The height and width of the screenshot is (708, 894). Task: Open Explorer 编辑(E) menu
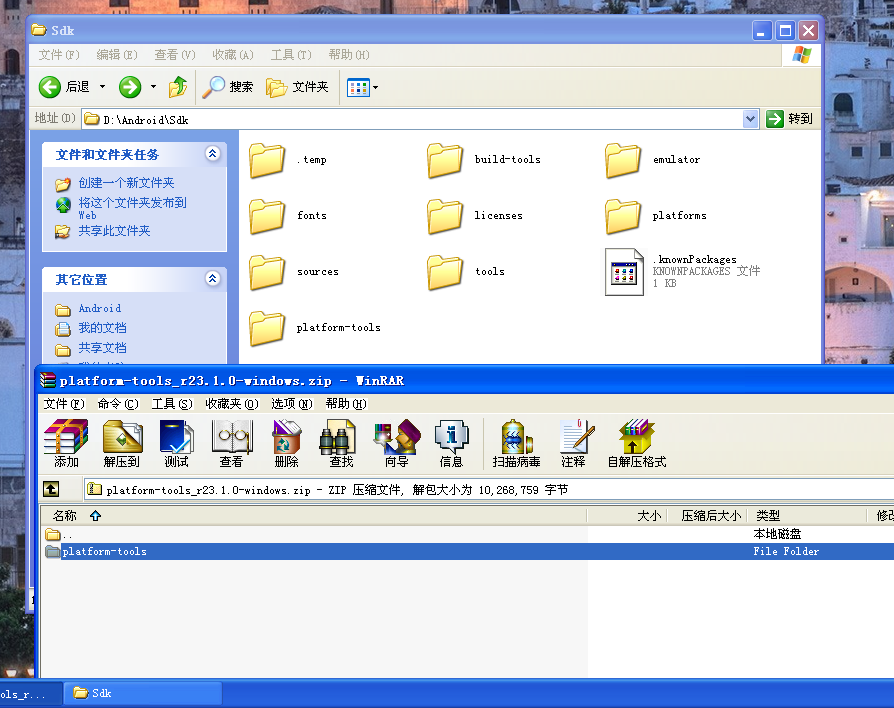point(117,55)
